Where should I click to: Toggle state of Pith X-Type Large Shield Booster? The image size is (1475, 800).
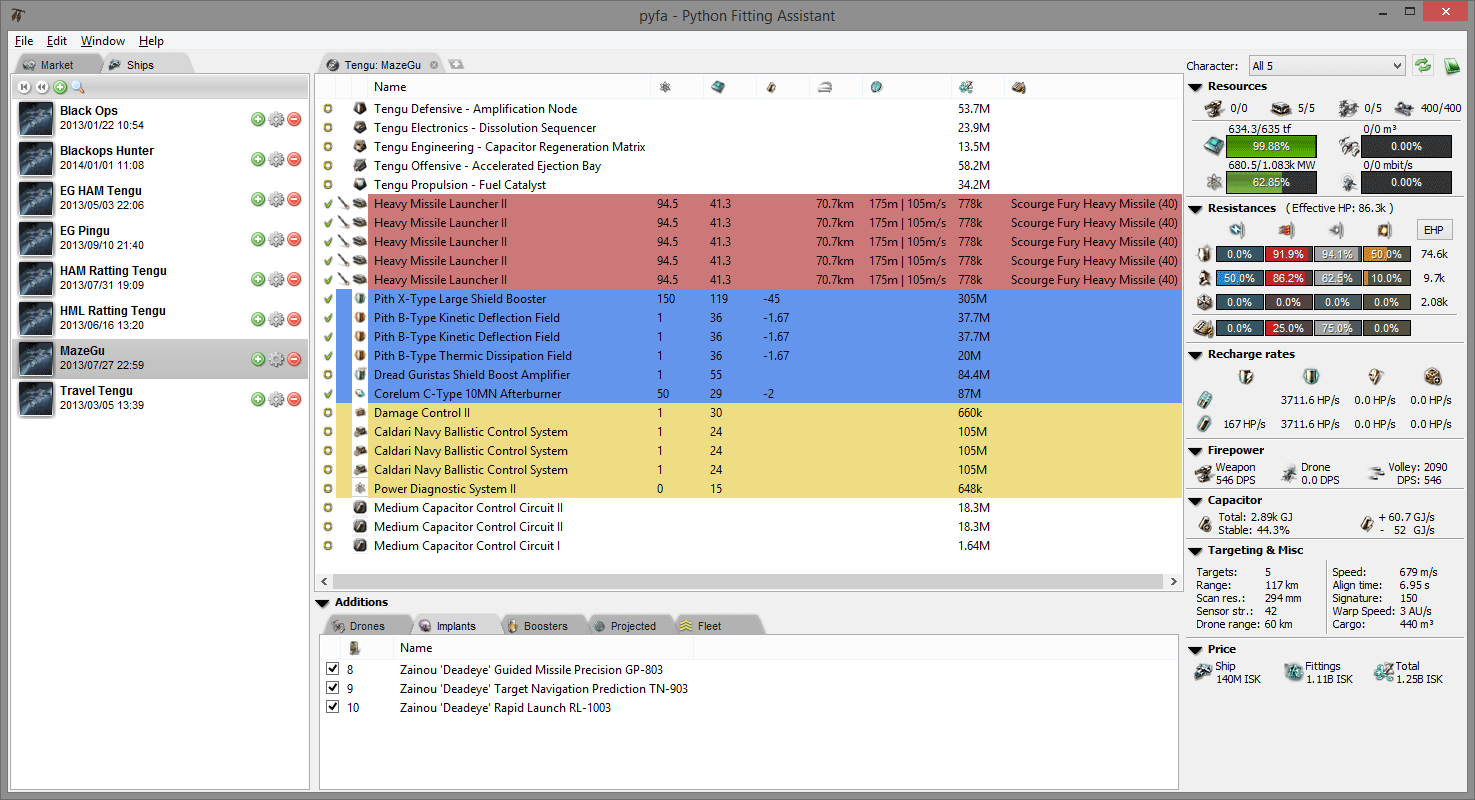(328, 299)
